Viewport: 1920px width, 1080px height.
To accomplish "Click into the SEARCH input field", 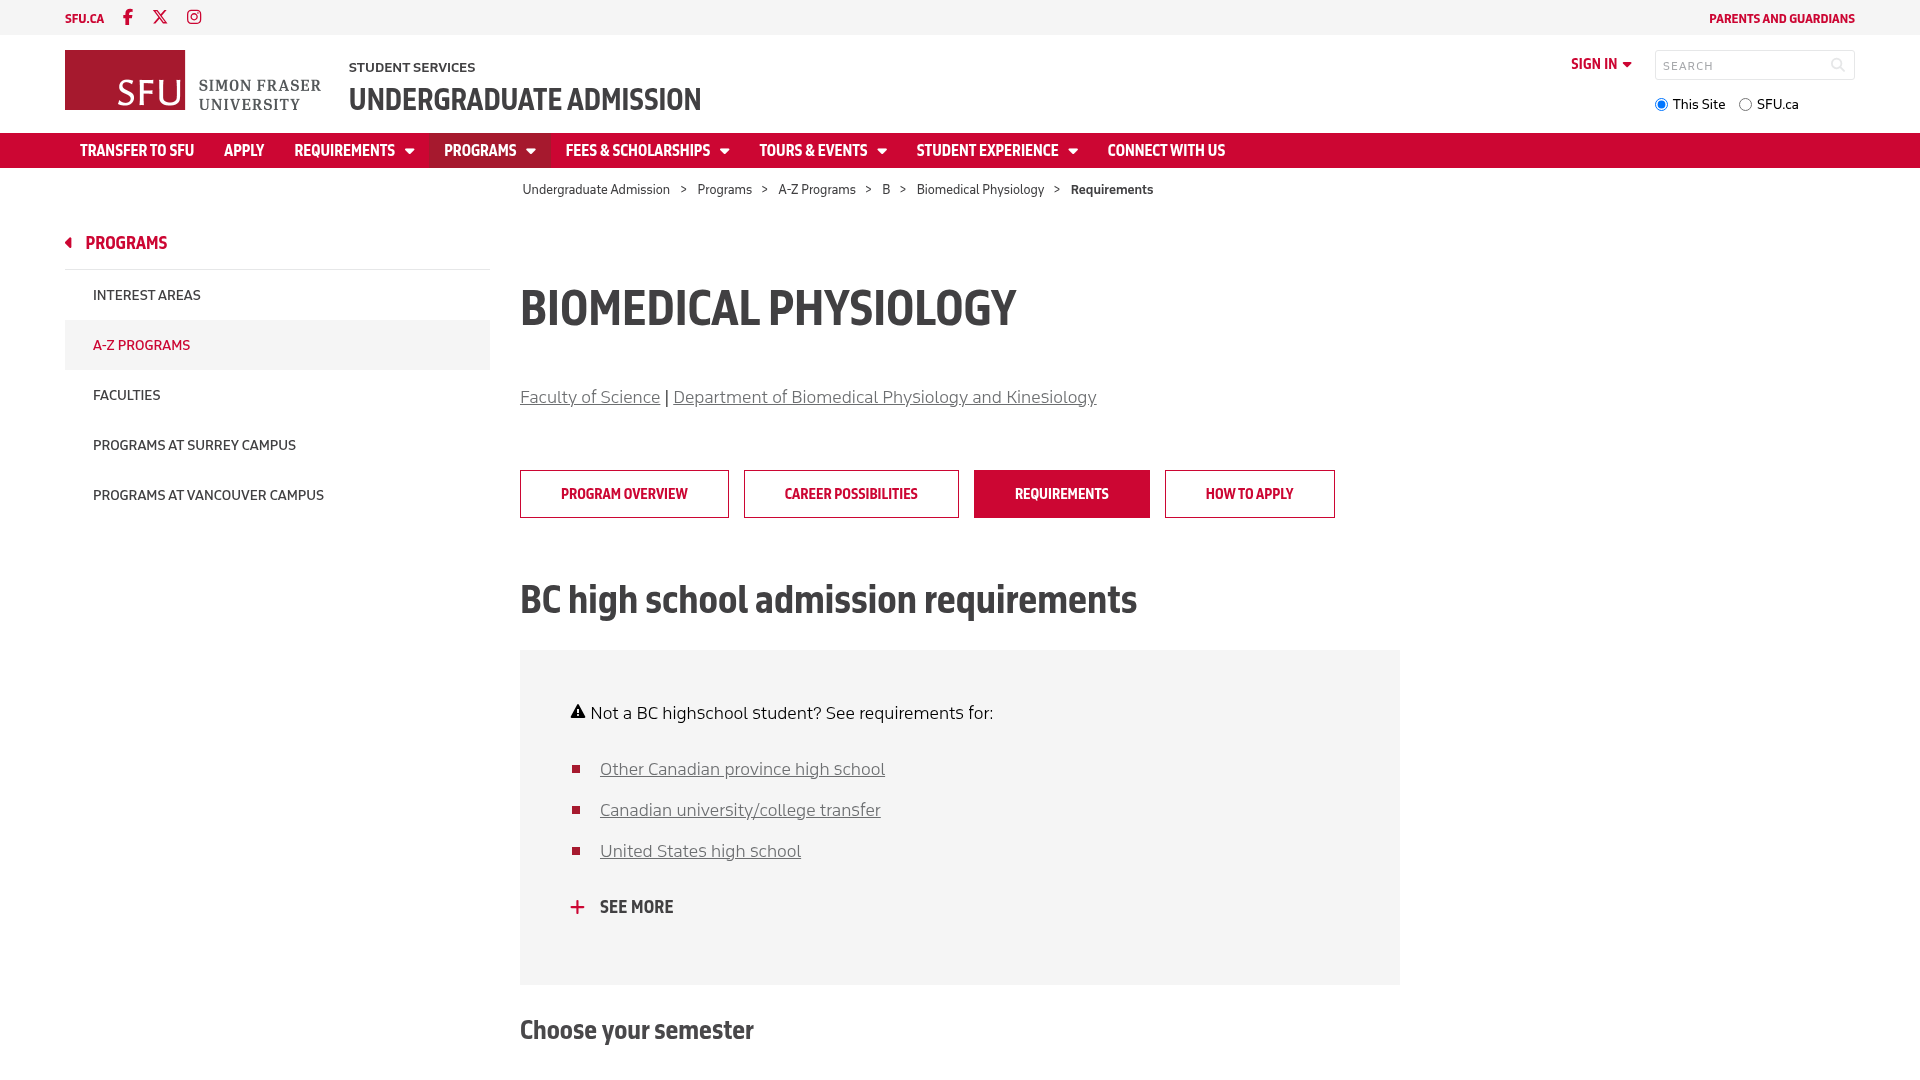I will point(1740,65).
